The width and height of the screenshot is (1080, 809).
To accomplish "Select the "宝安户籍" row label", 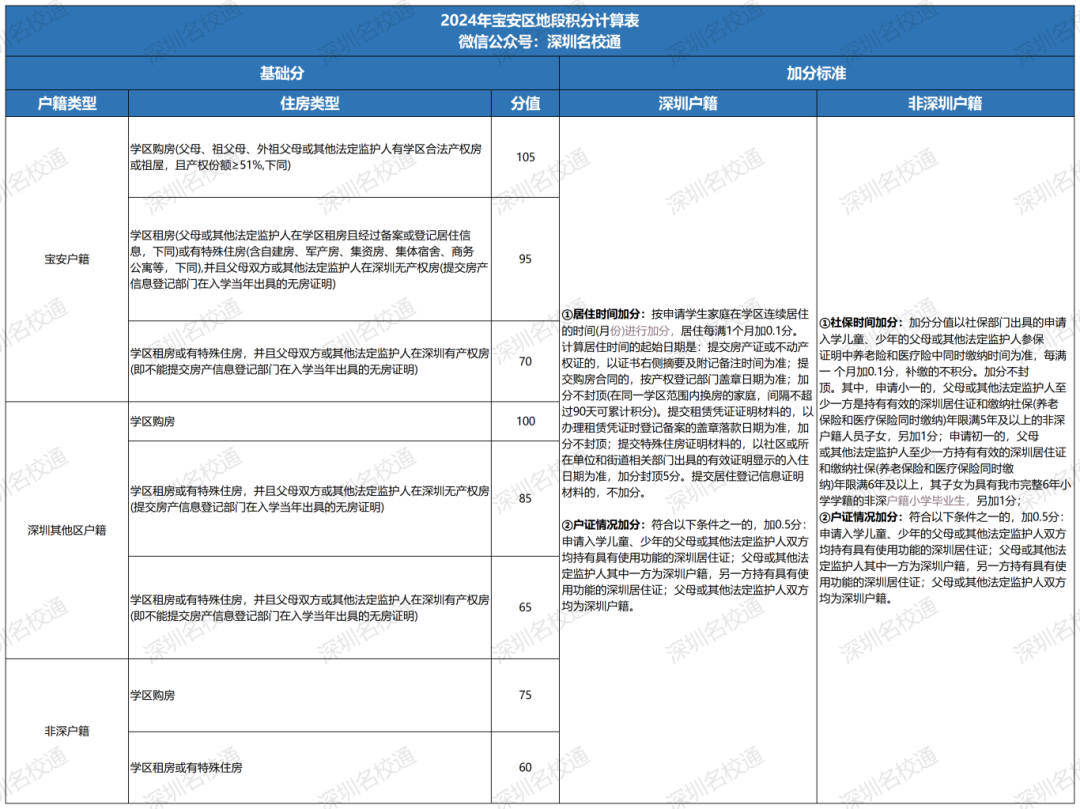I will tap(67, 259).
